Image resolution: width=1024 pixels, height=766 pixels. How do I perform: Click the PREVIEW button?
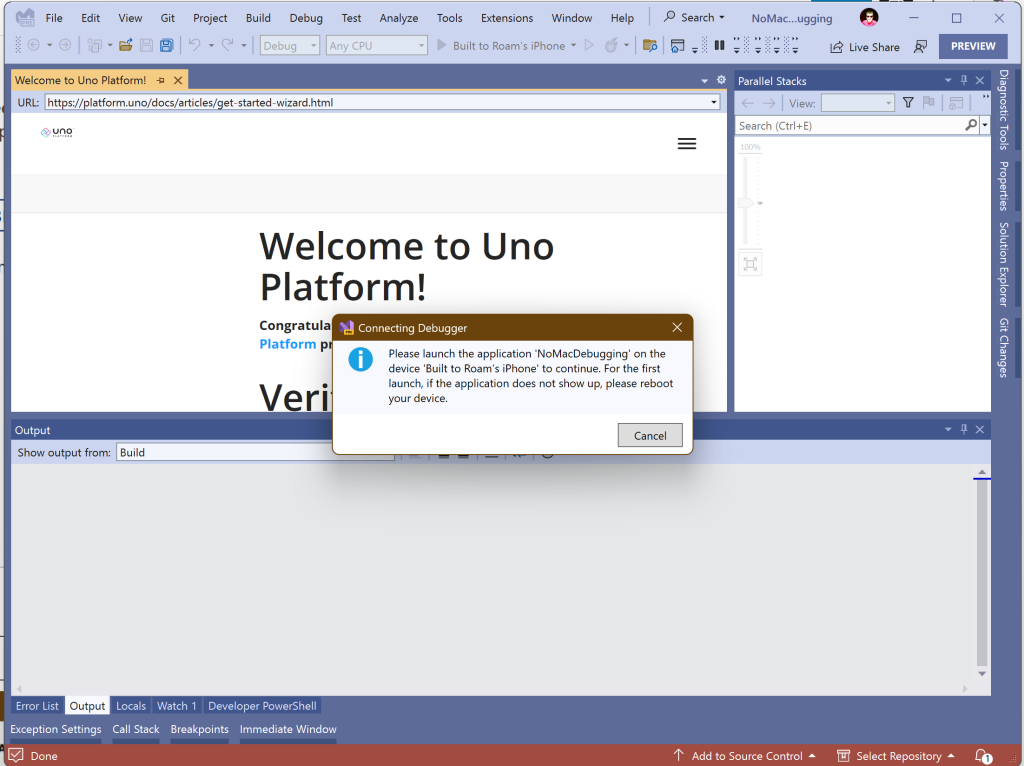click(x=973, y=46)
